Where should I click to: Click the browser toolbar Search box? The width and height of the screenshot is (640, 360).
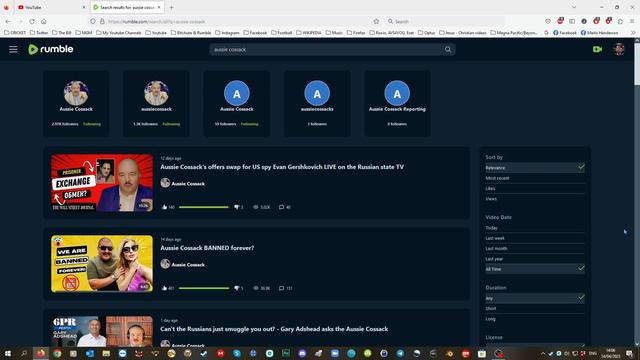click(445, 21)
